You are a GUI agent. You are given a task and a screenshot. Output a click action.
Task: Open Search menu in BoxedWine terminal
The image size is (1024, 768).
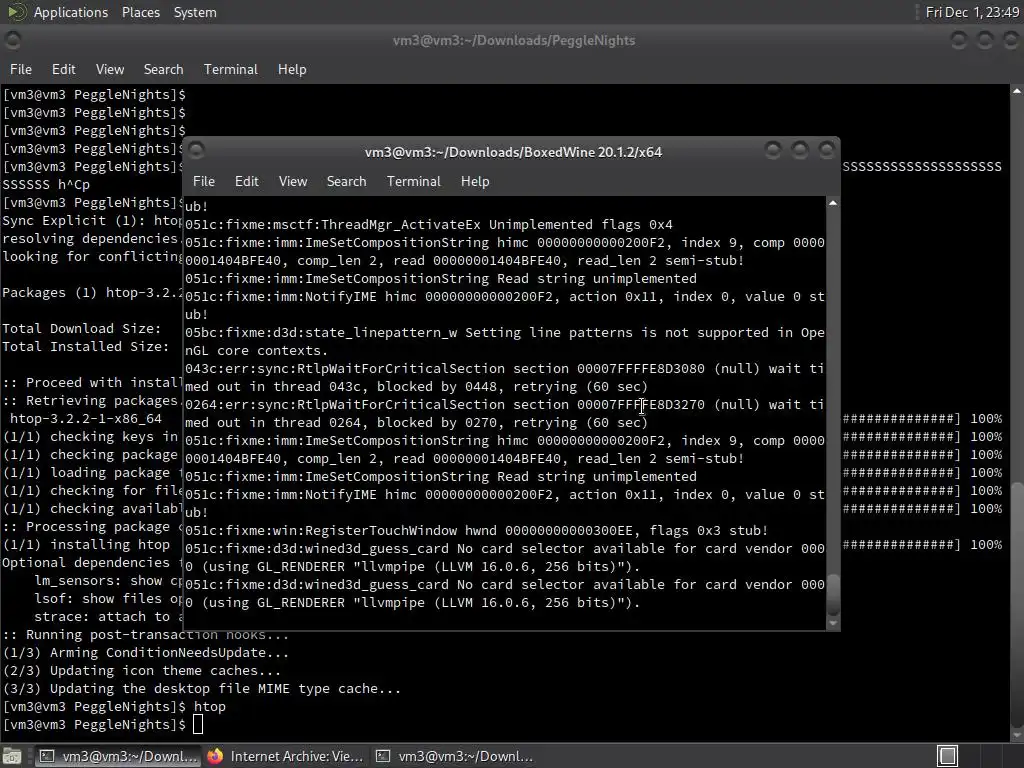[346, 182]
